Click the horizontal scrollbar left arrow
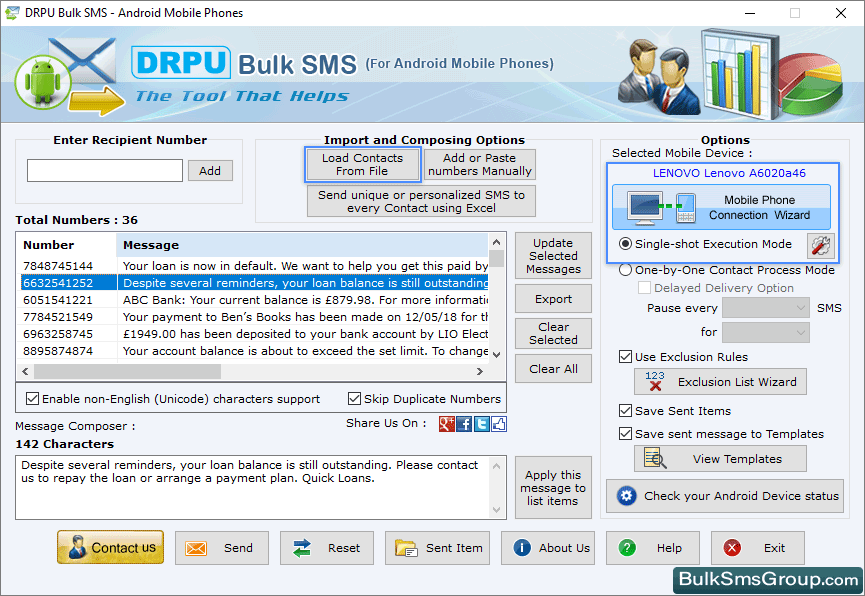This screenshot has width=865, height=596. (25, 371)
